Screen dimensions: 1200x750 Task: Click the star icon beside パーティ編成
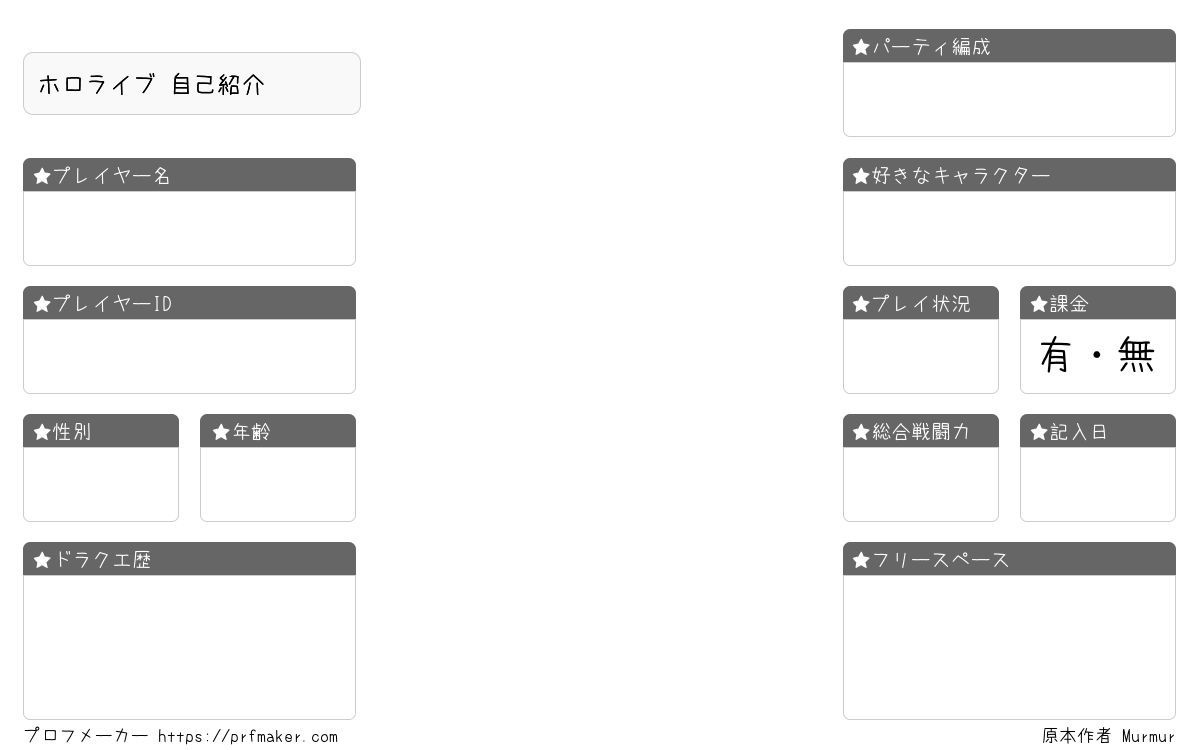pos(861,47)
